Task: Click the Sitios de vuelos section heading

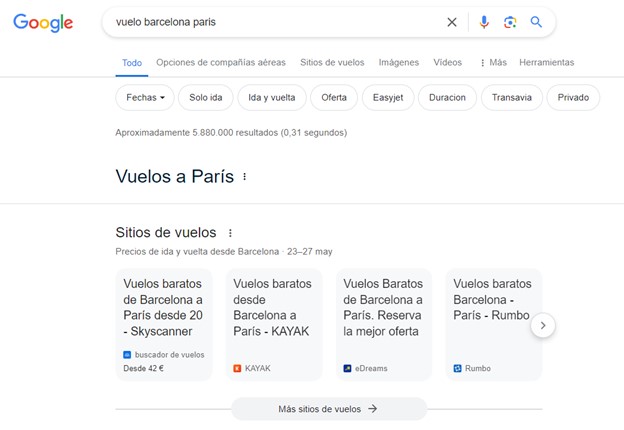Action: (166, 232)
